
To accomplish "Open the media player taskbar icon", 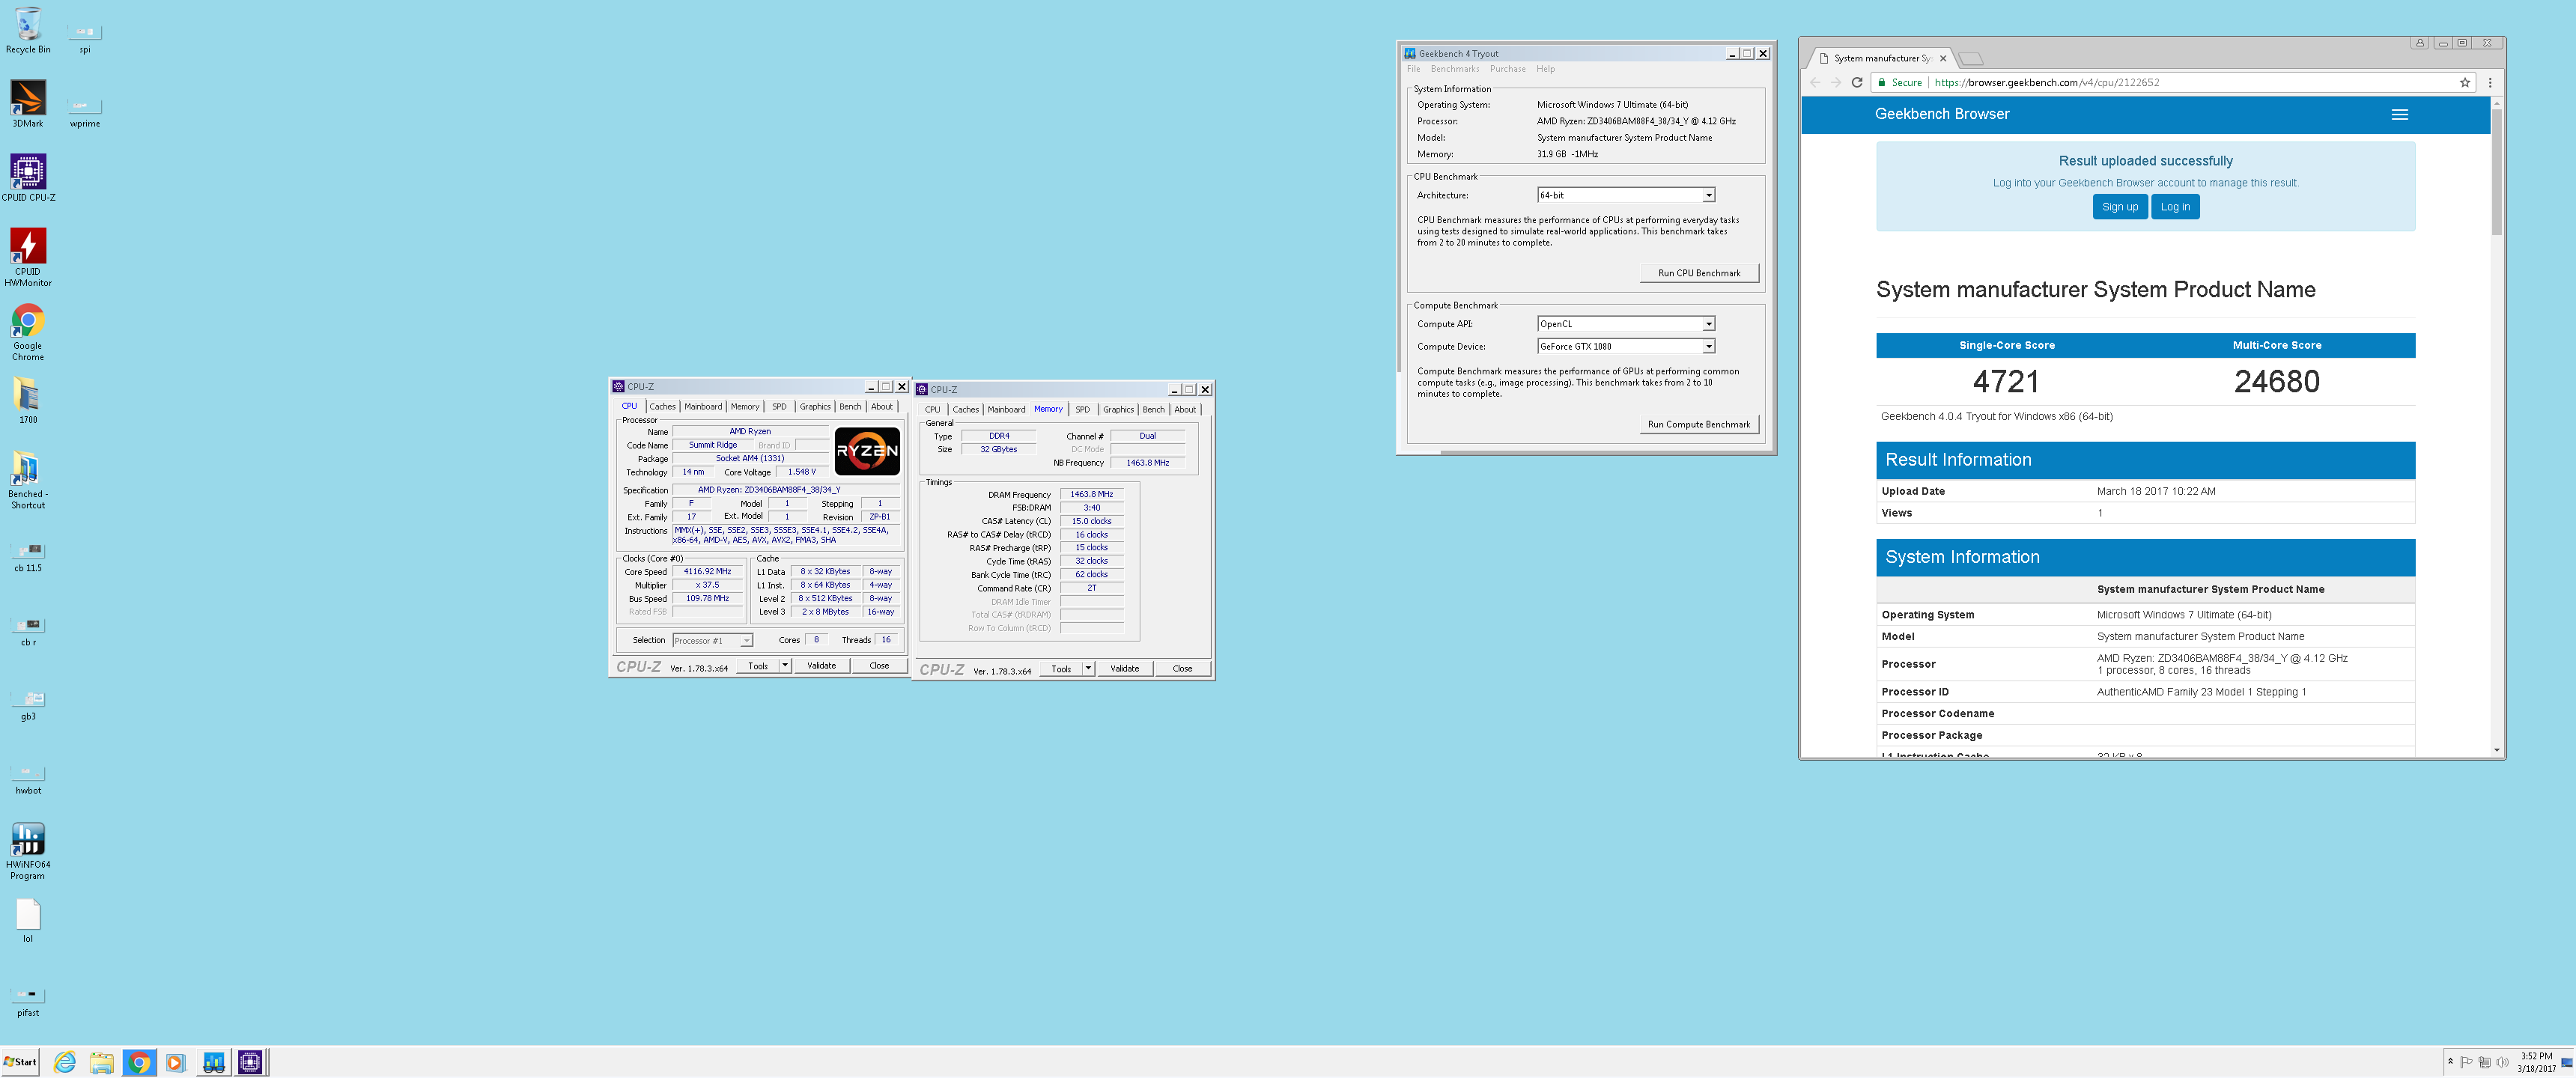I will pos(176,1062).
